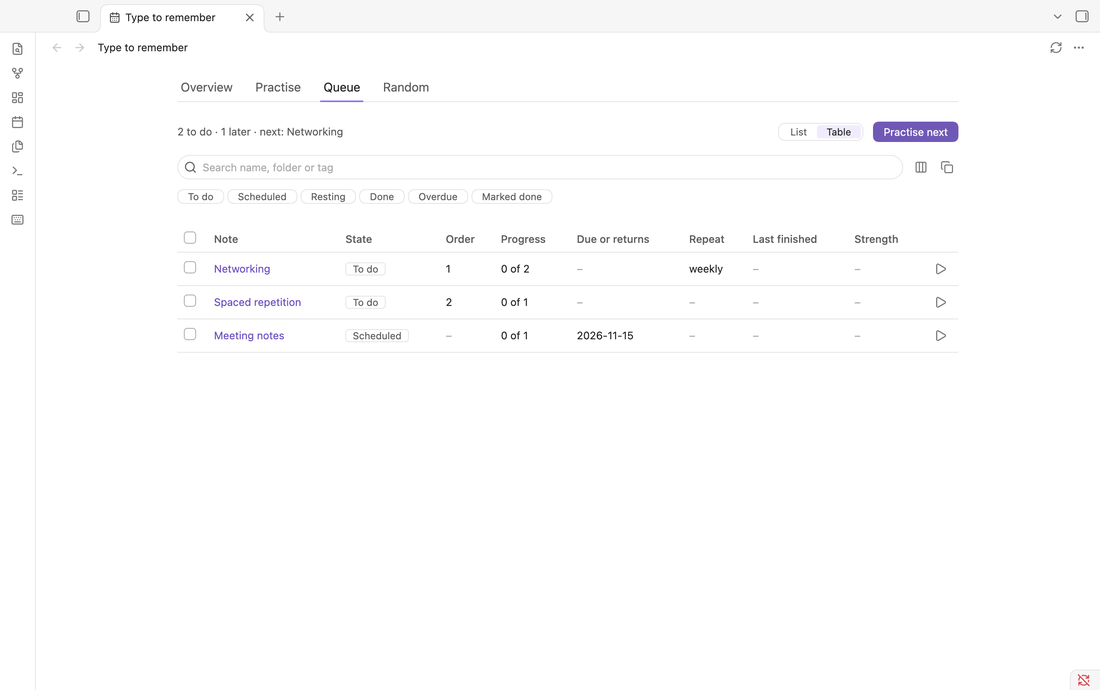Click the To do badge in Networking row
This screenshot has height=690, width=1100.
pos(365,269)
